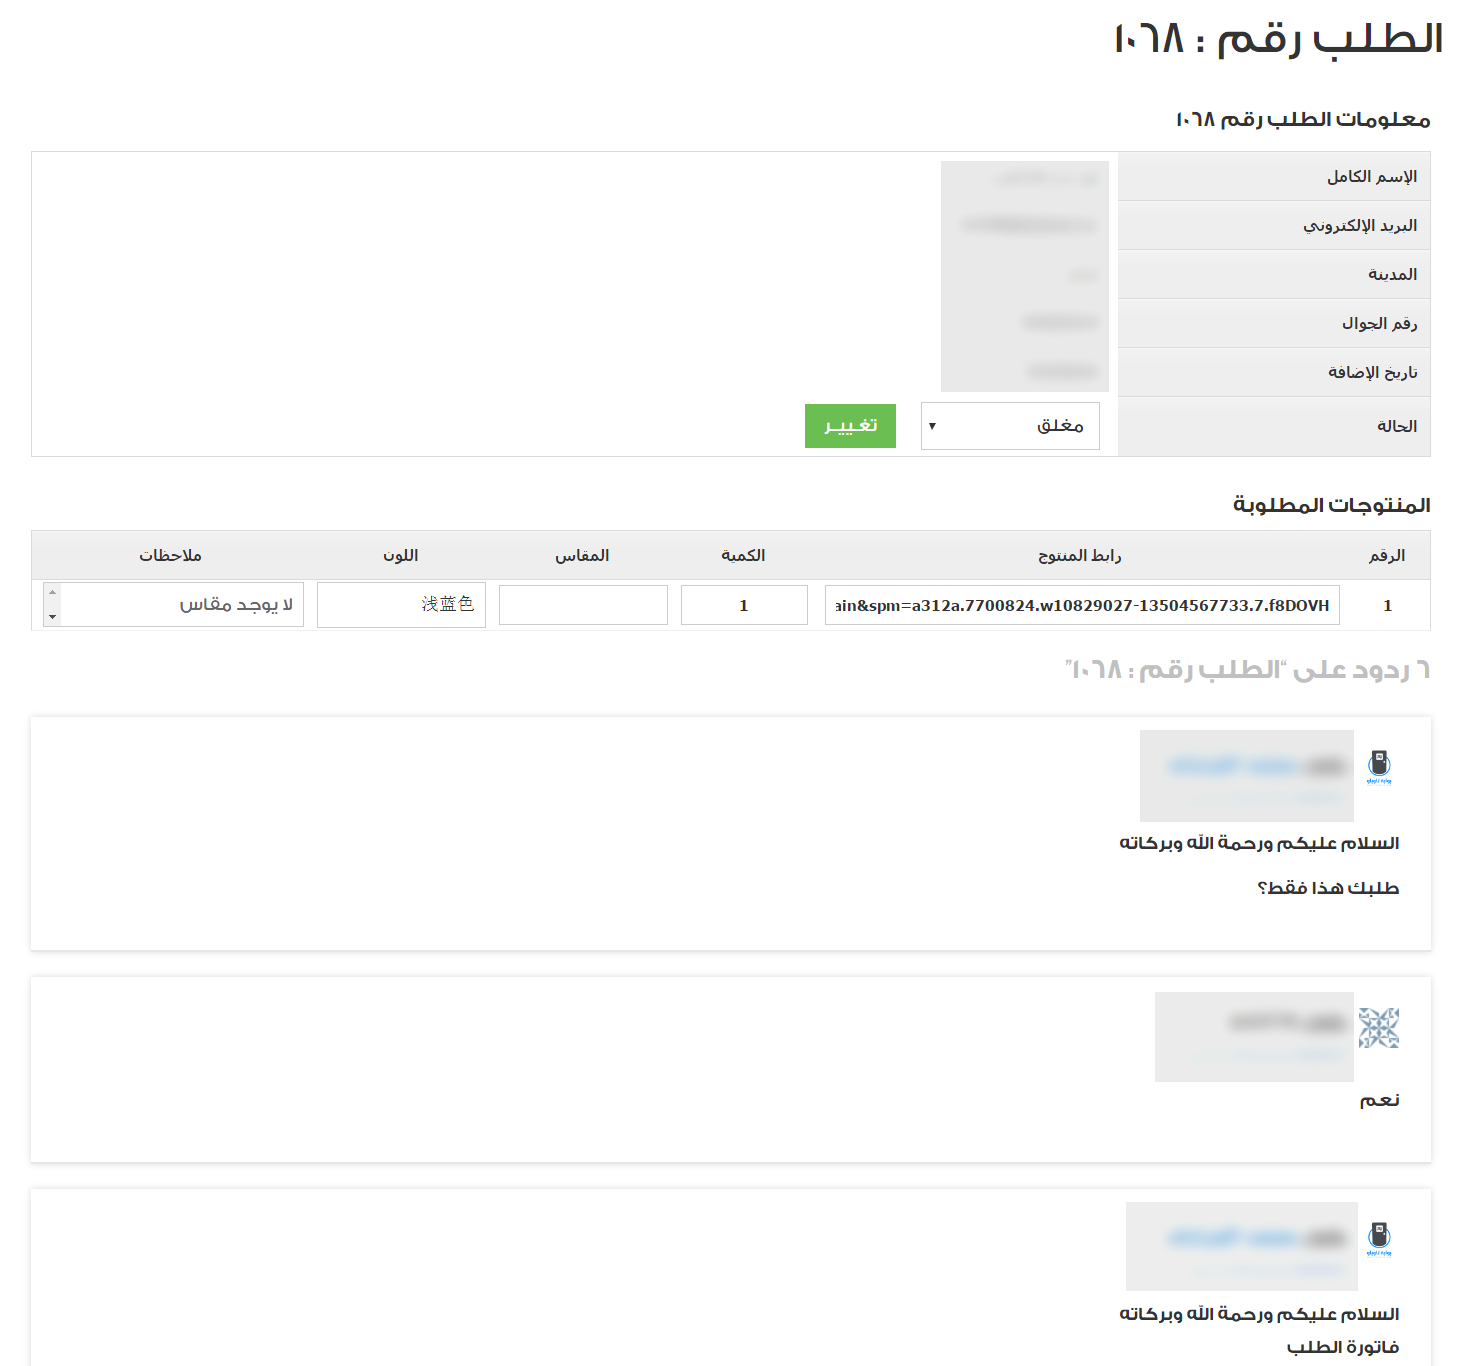Click the notes box reading لا يوجد مقاس

[180, 605]
